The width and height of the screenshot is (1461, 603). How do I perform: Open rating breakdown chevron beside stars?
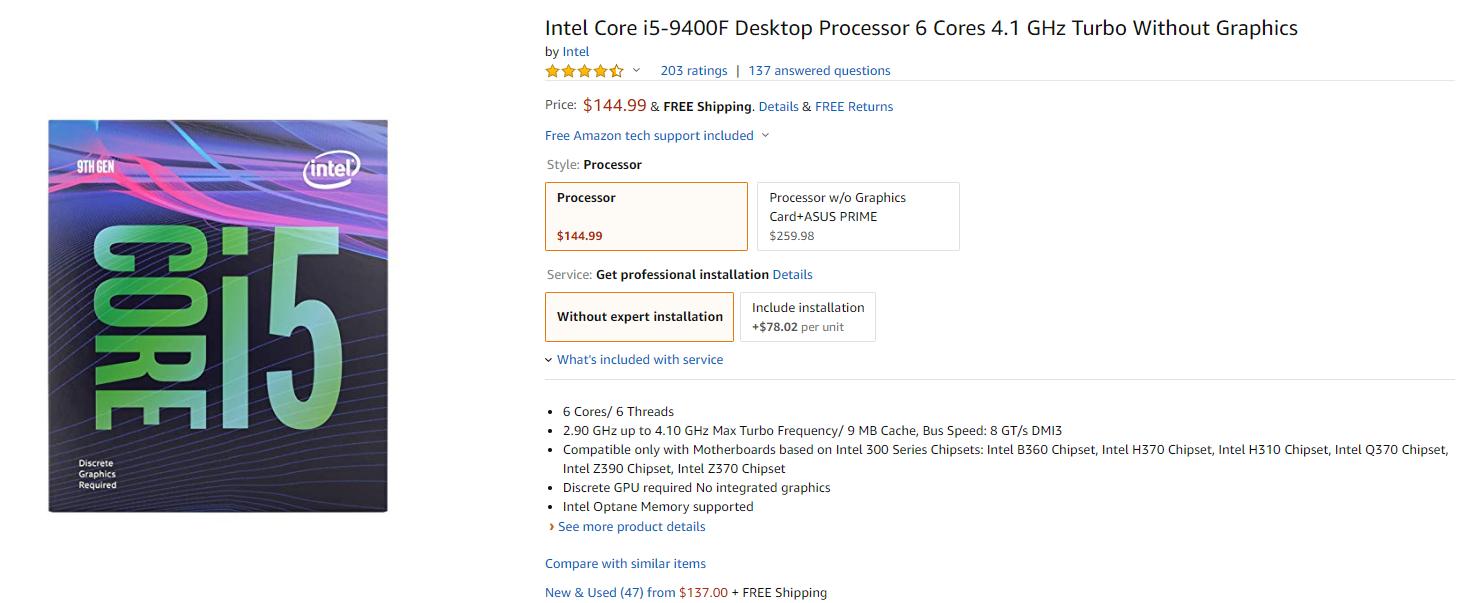[636, 70]
